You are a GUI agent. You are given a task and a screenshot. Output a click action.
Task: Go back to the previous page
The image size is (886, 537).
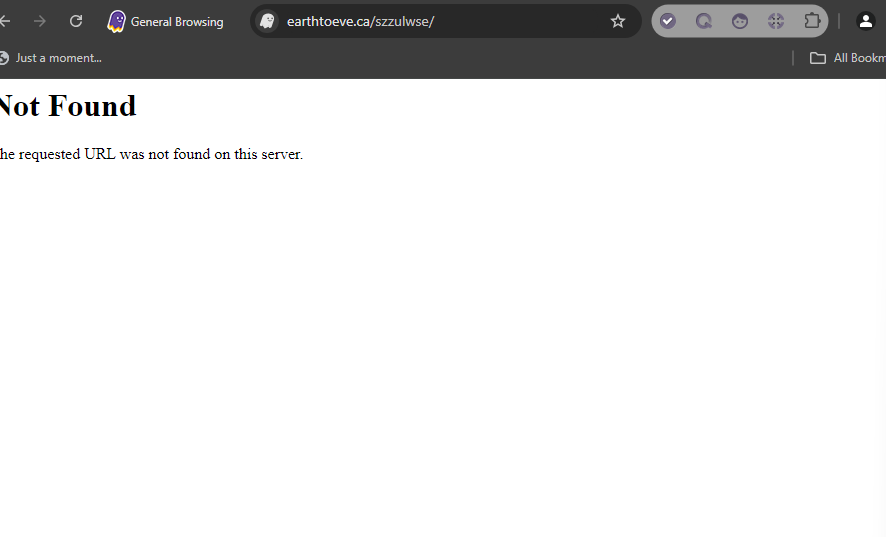[x=5, y=21]
